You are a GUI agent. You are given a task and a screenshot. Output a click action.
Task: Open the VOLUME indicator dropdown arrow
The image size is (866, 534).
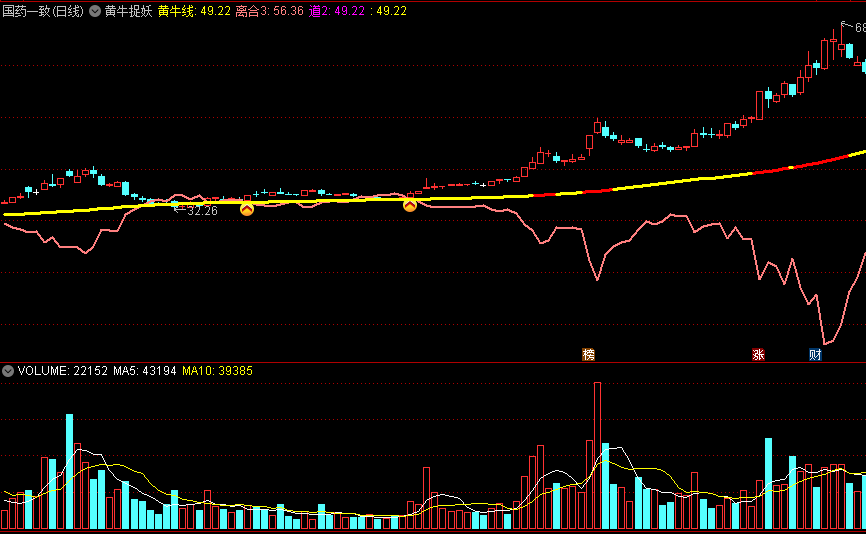[x=8, y=371]
